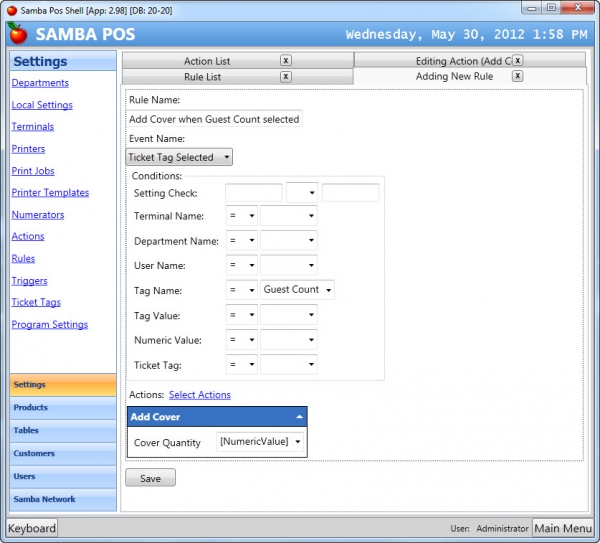600x543 pixels.
Task: Go to Rules list
Action: (23, 258)
